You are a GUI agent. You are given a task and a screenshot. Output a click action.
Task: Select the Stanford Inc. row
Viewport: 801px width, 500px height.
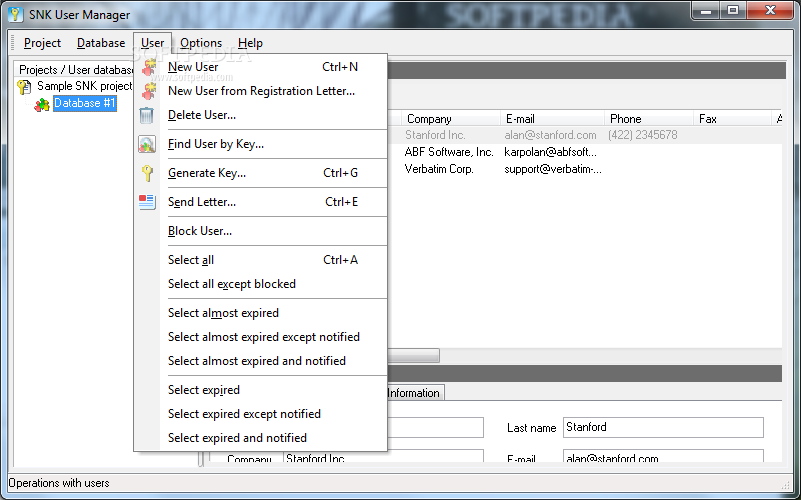(585, 135)
